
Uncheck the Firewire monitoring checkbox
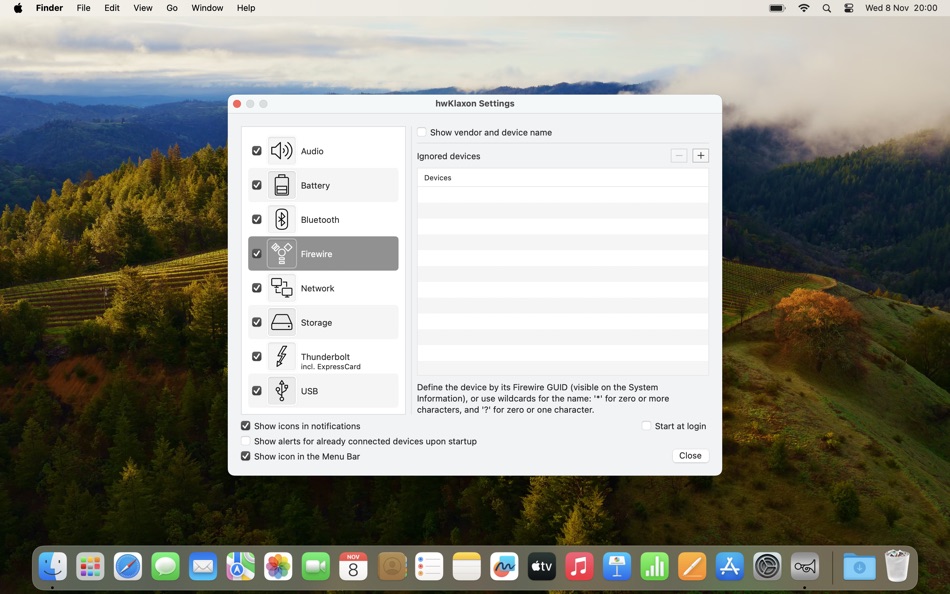257,253
